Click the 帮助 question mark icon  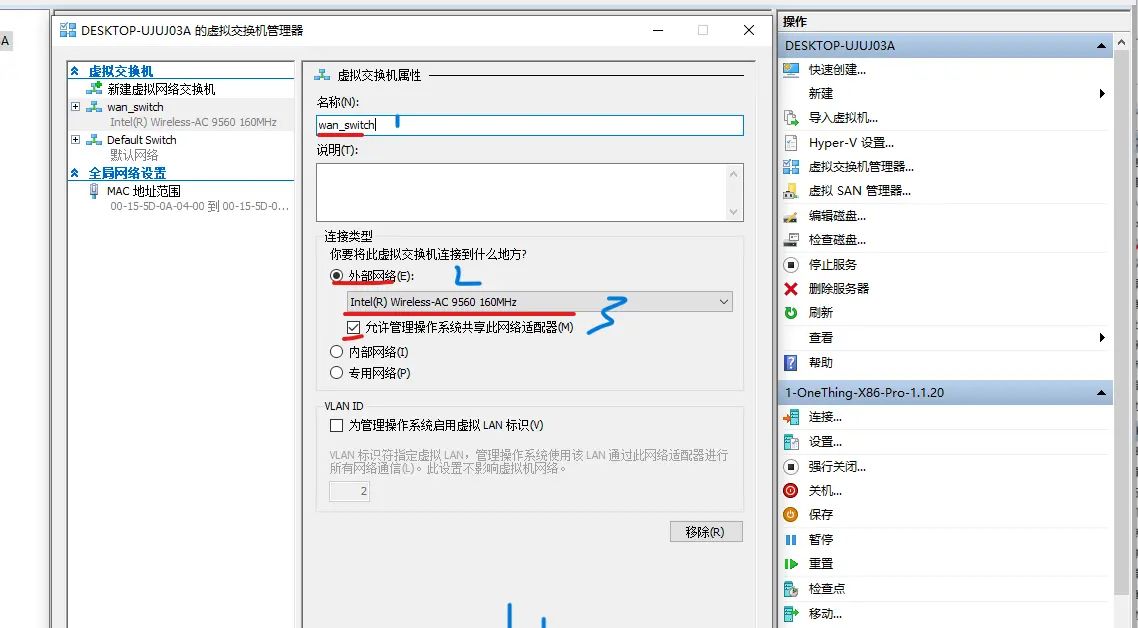pyautogui.click(x=791, y=362)
